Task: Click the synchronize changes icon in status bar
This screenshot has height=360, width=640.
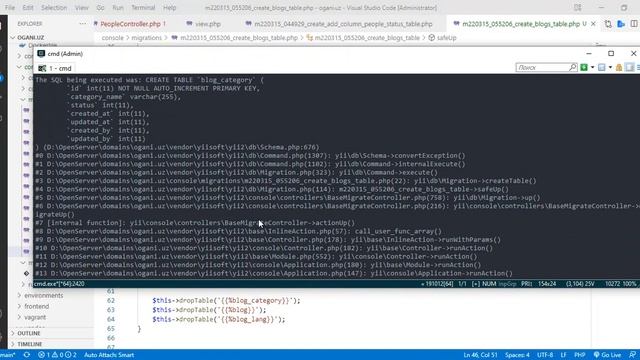Action: tap(27, 355)
